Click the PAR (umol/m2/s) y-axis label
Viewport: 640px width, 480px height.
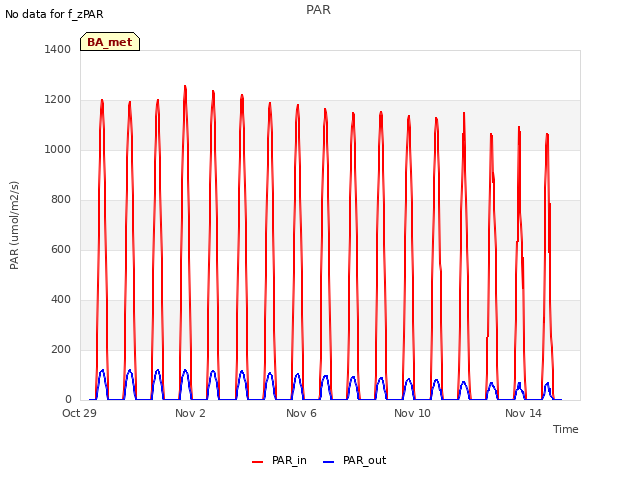point(14,225)
